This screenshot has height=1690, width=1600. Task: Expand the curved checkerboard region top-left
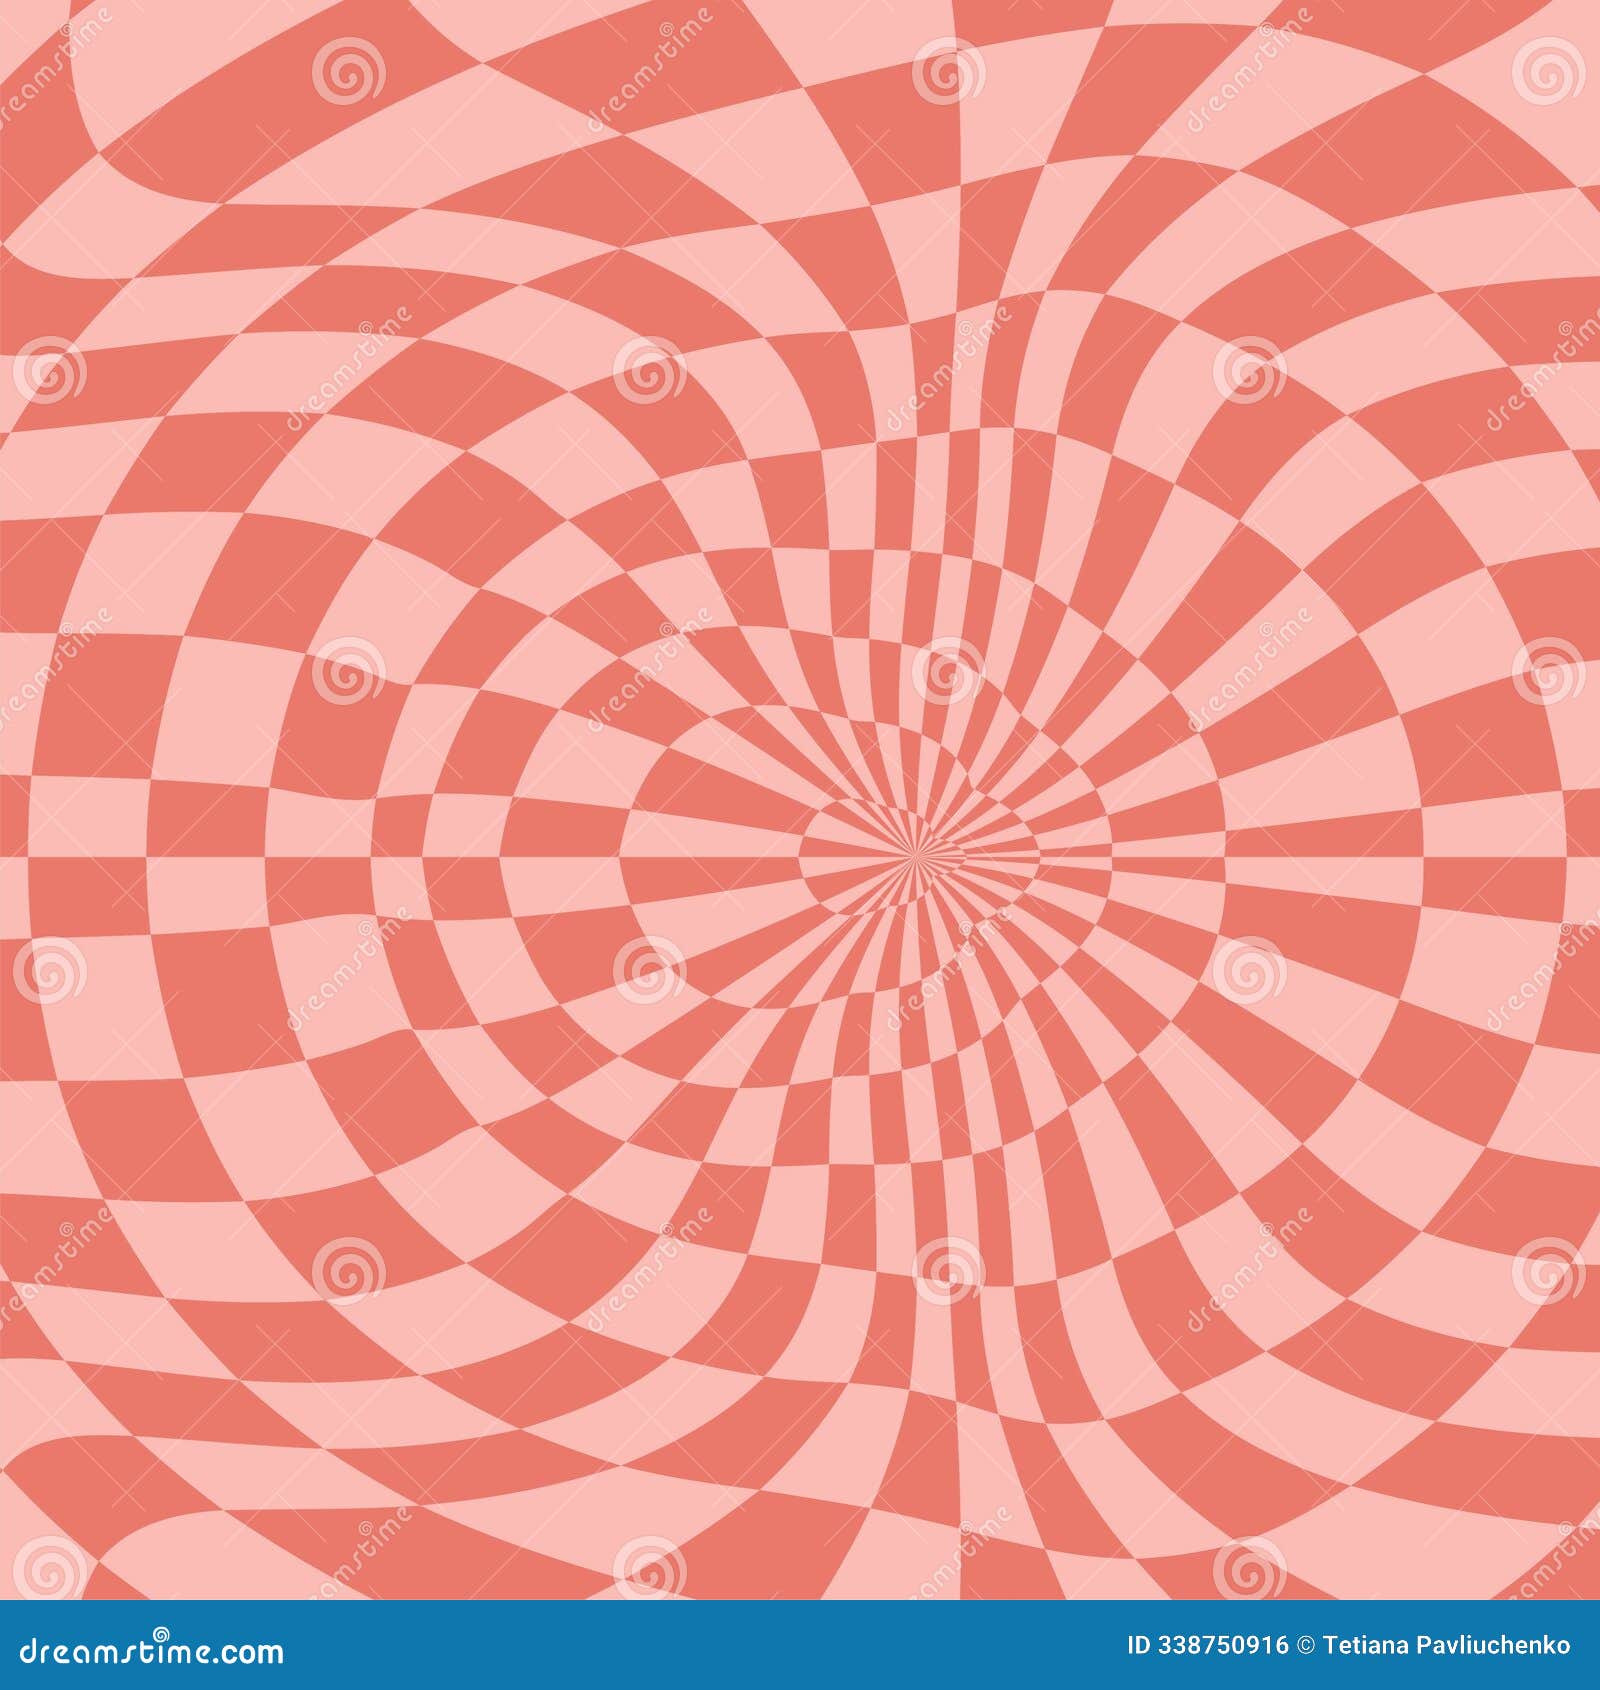tap(300, 300)
